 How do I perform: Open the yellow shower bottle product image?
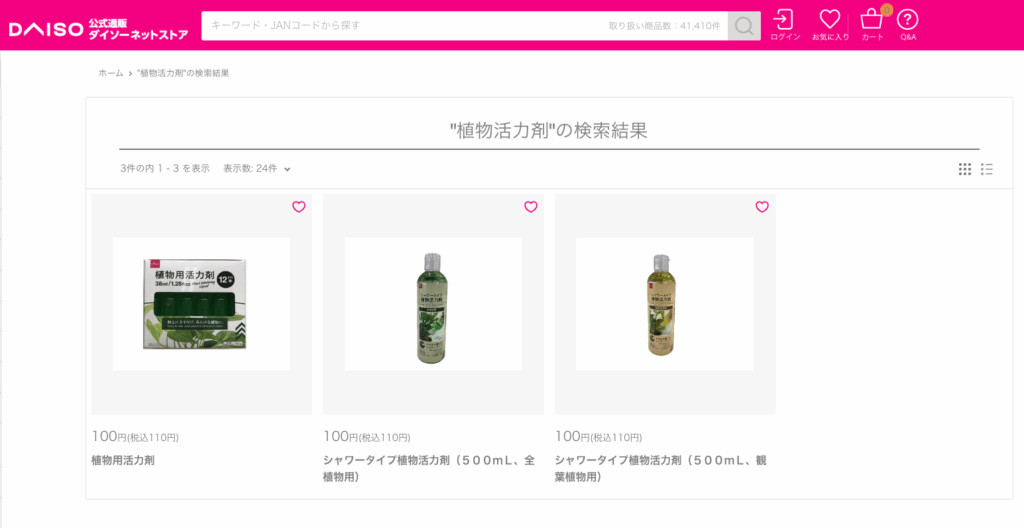tap(665, 304)
